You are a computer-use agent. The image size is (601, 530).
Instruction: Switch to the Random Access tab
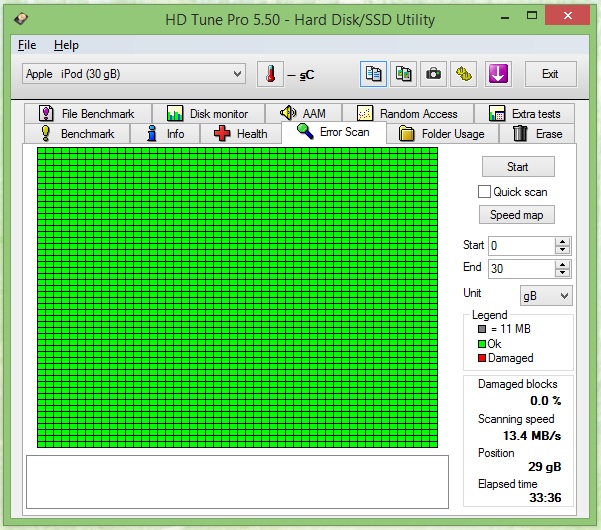point(408,113)
